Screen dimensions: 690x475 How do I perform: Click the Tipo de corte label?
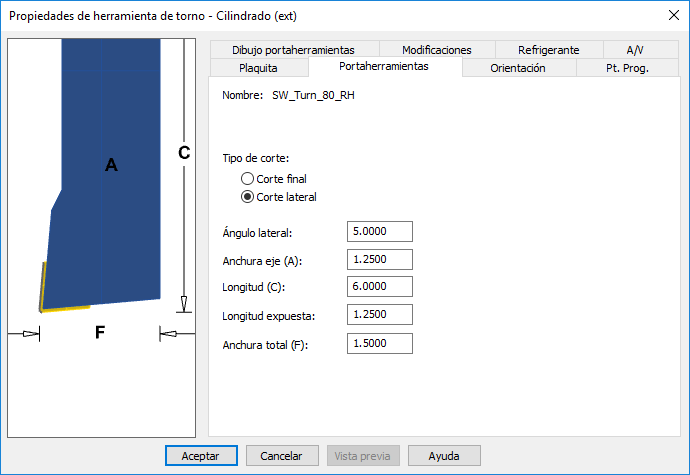[x=256, y=158]
